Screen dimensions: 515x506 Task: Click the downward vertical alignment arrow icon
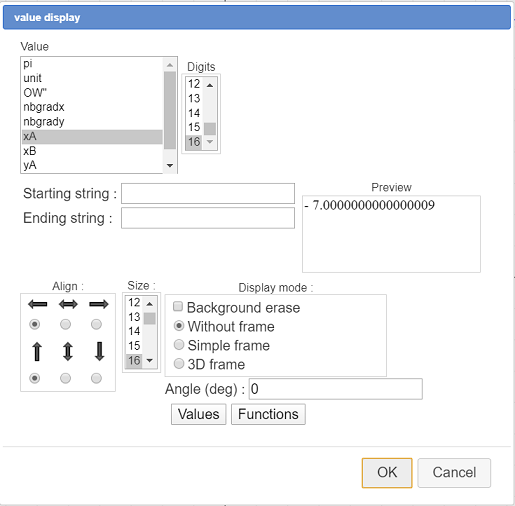point(99,352)
